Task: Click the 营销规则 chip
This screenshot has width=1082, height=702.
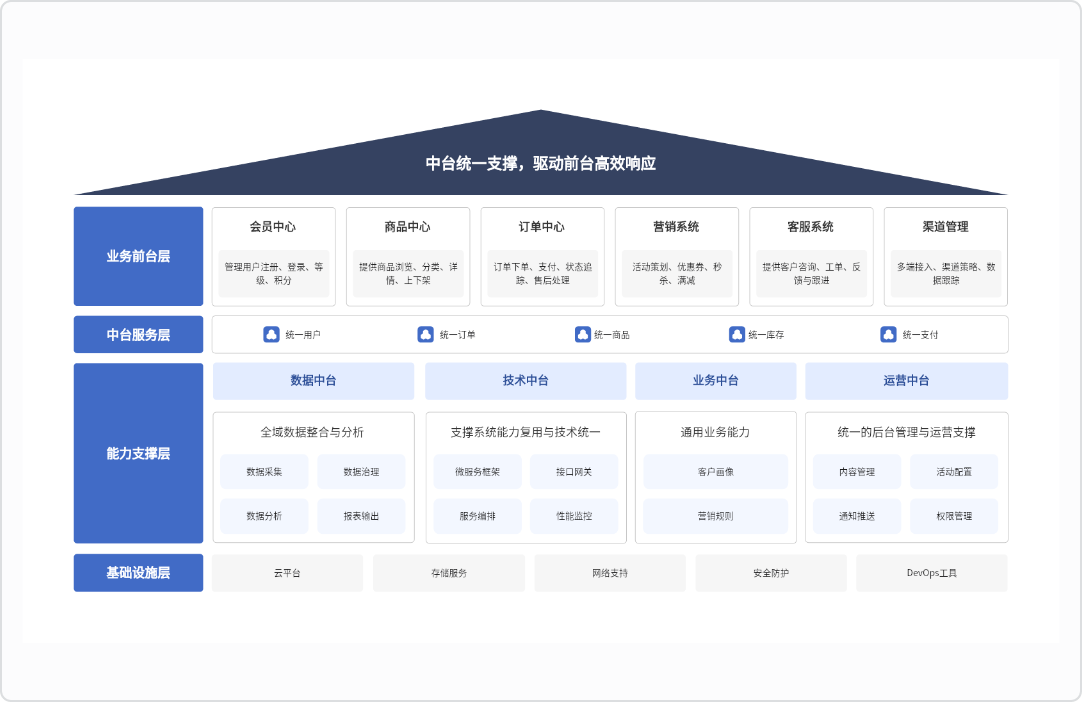Action: (716, 516)
